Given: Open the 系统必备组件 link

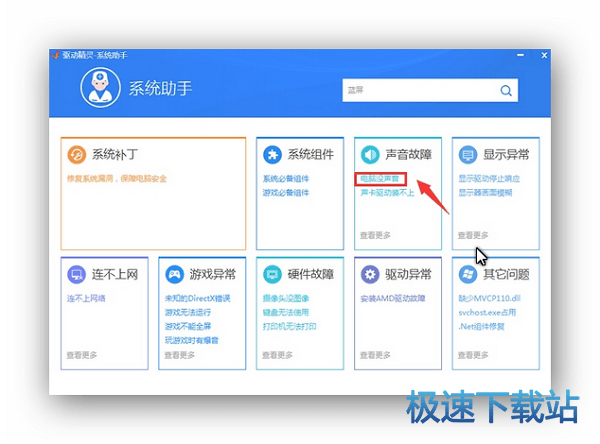Looking at the screenshot, I should 285,179.
